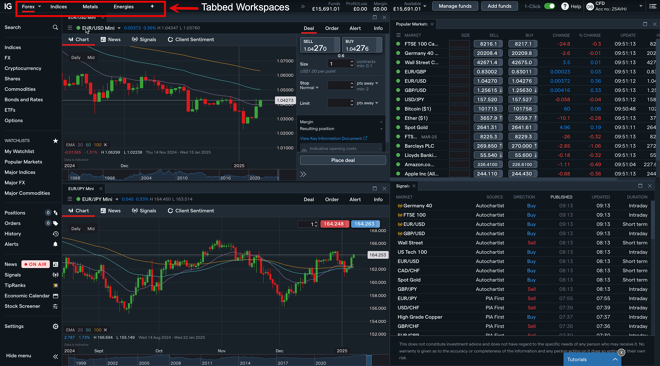
Task: Click the Watchlists star icon
Action: pos(55,141)
